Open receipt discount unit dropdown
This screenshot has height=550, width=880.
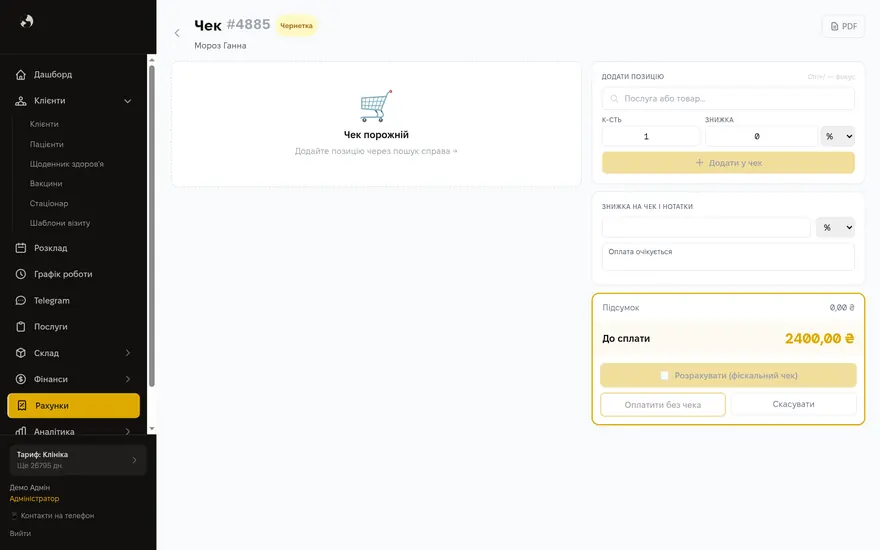tap(835, 227)
